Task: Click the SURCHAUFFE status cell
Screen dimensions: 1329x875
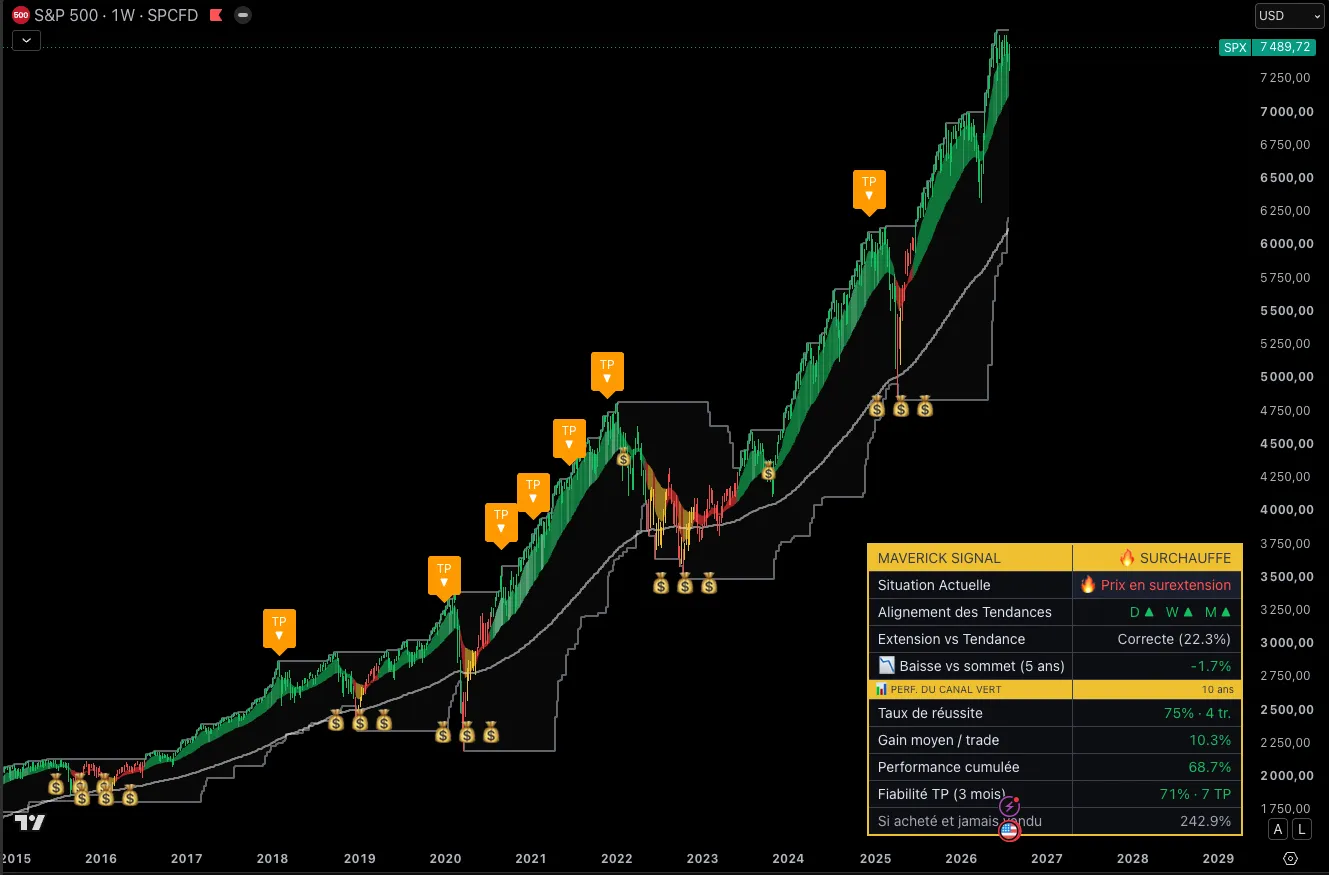Action: pyautogui.click(x=1157, y=558)
